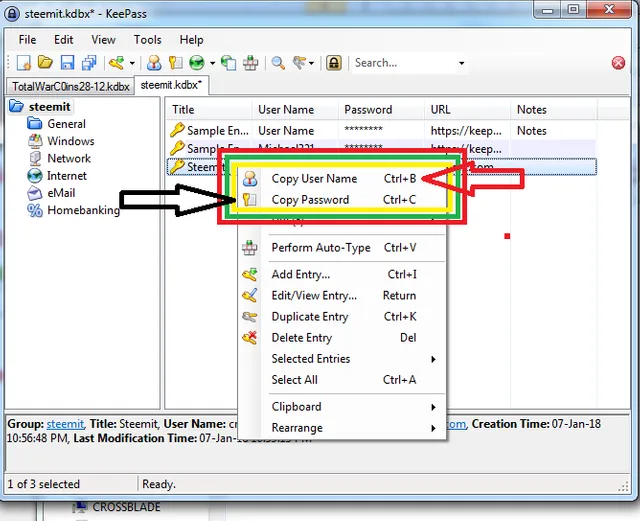Click the window resize grip in corner

[623, 485]
